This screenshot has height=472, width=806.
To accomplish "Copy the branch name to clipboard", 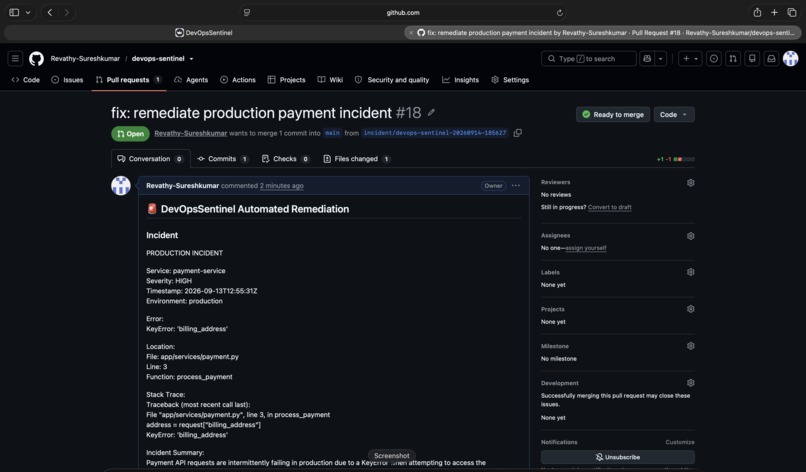I will coord(518,133).
